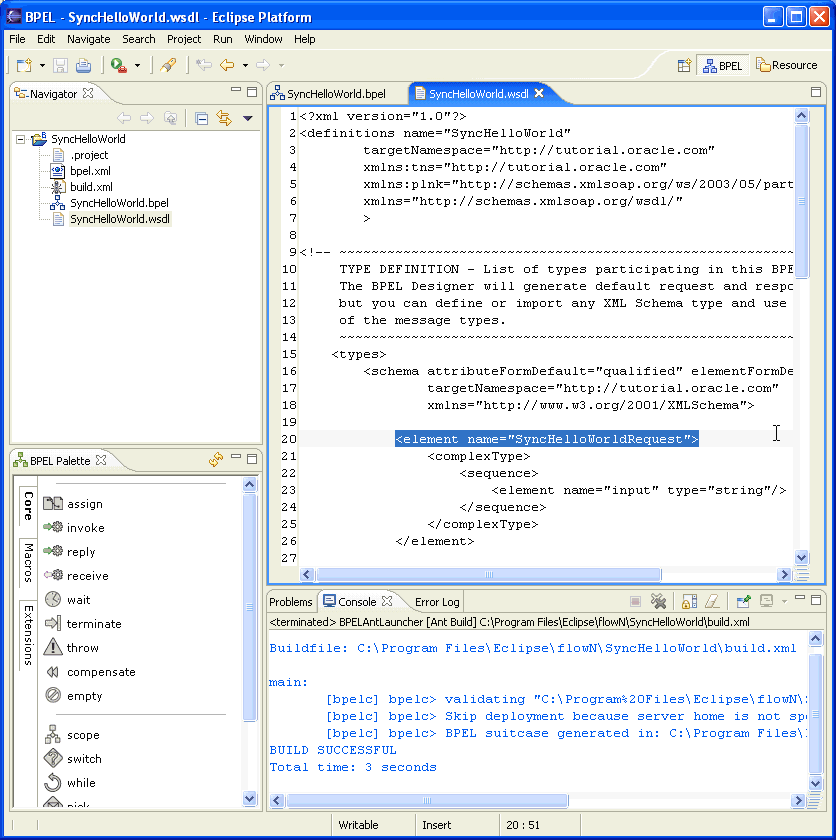Open the File menu
The width and height of the screenshot is (836, 840).
click(17, 39)
